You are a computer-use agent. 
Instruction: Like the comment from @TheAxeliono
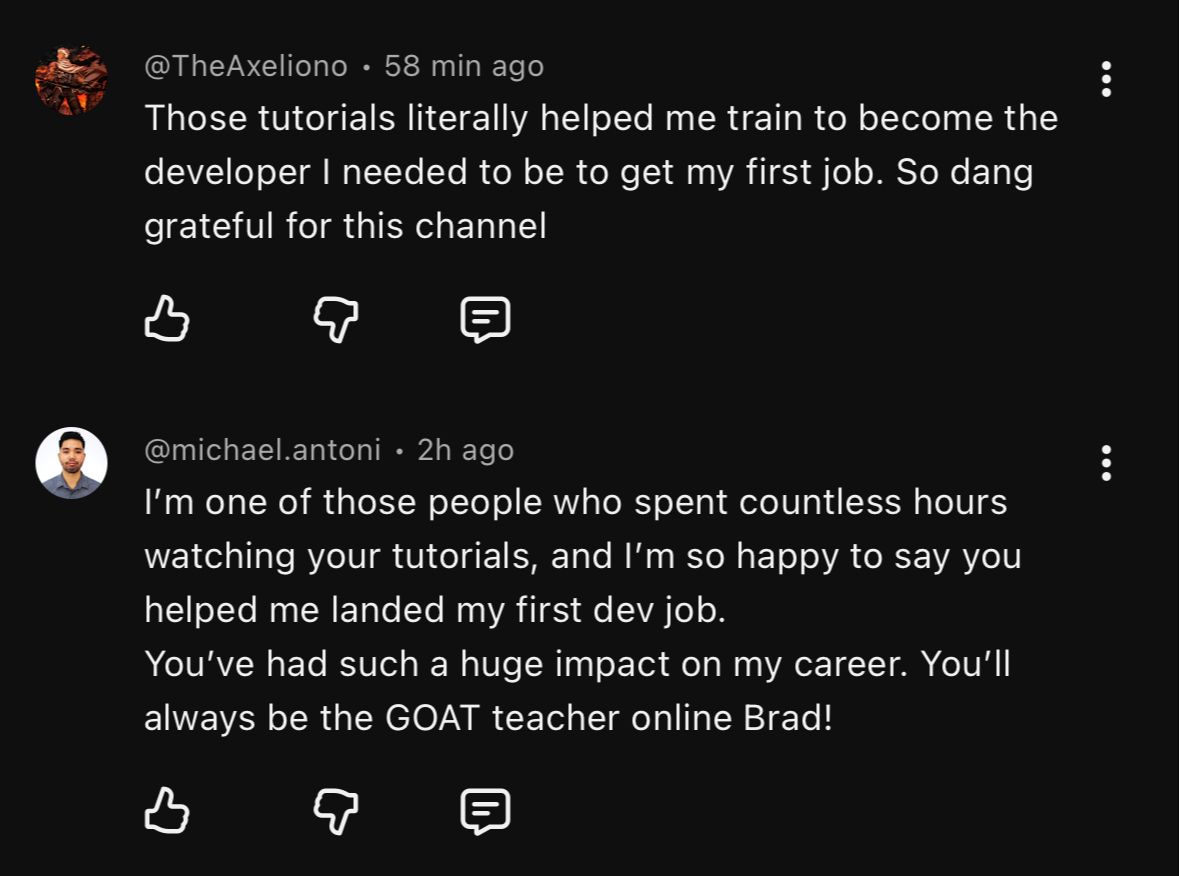(167, 320)
